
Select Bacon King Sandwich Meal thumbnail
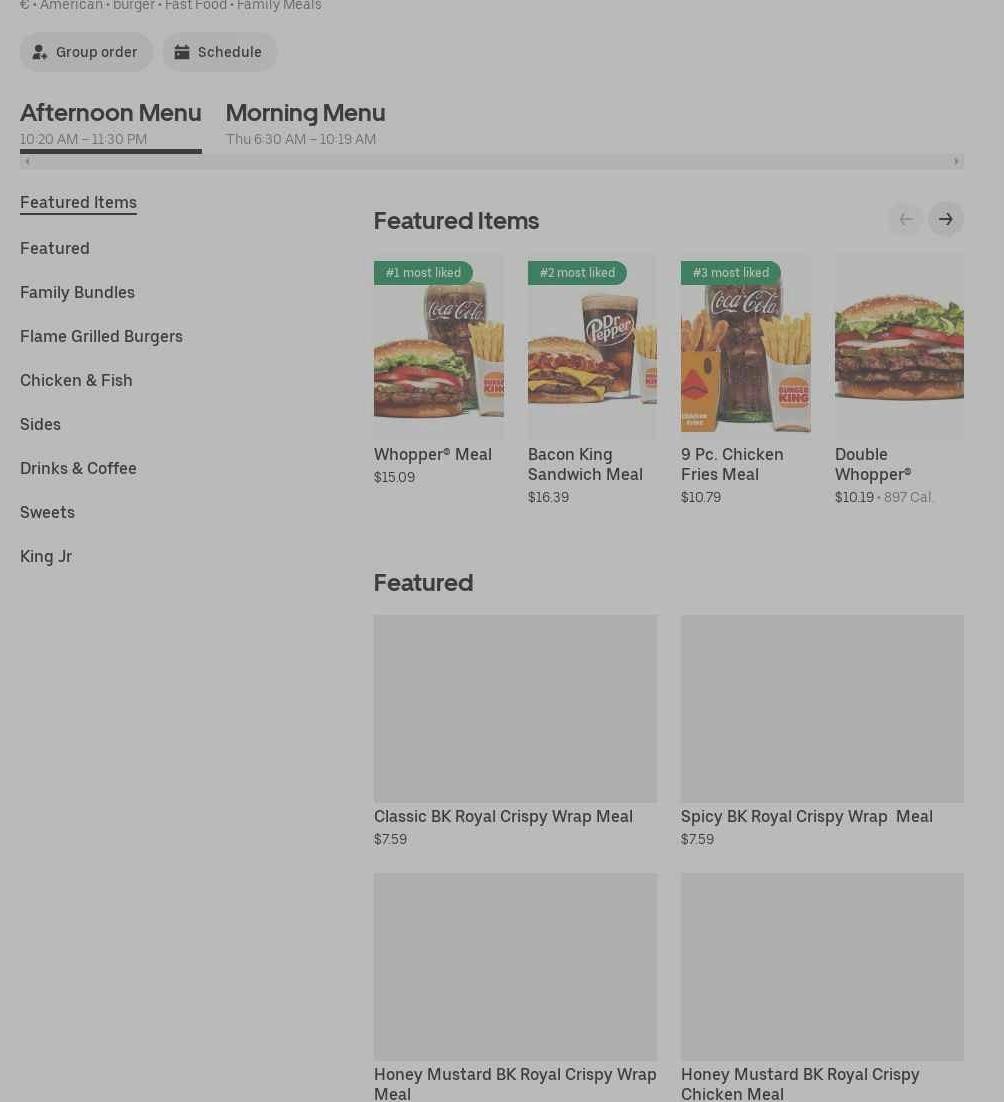[592, 346]
